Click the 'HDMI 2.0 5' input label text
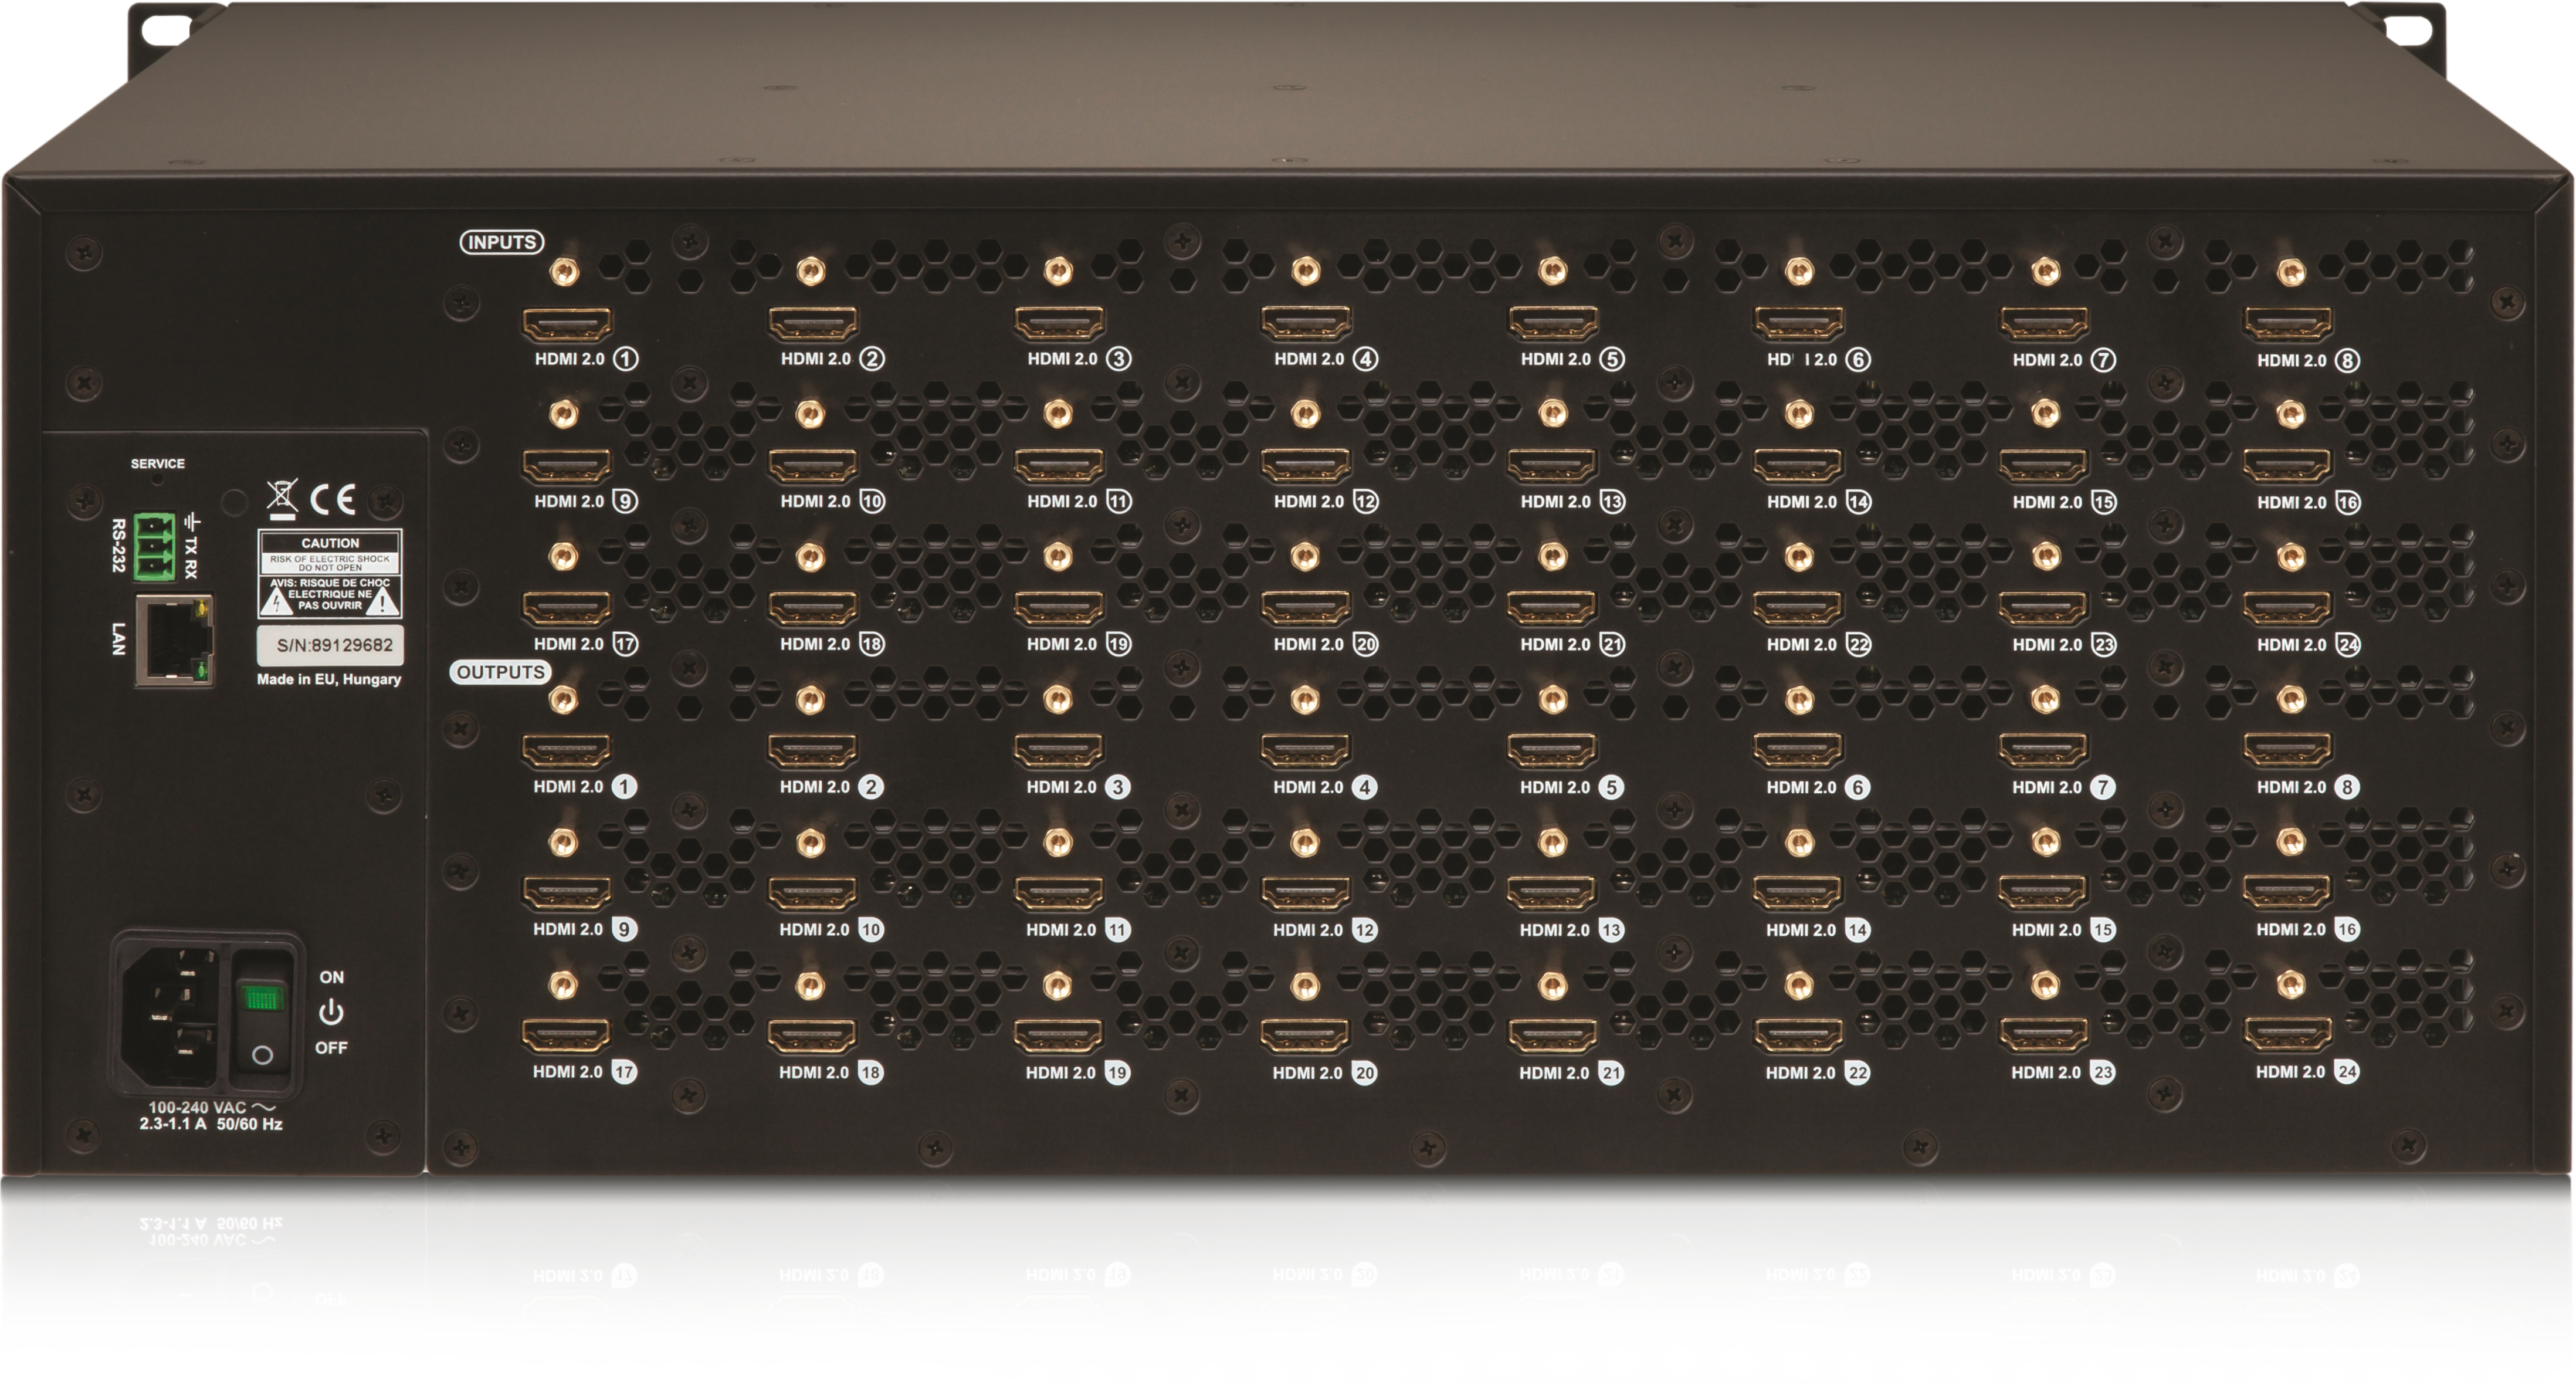2576x1384 pixels. click(x=1573, y=359)
